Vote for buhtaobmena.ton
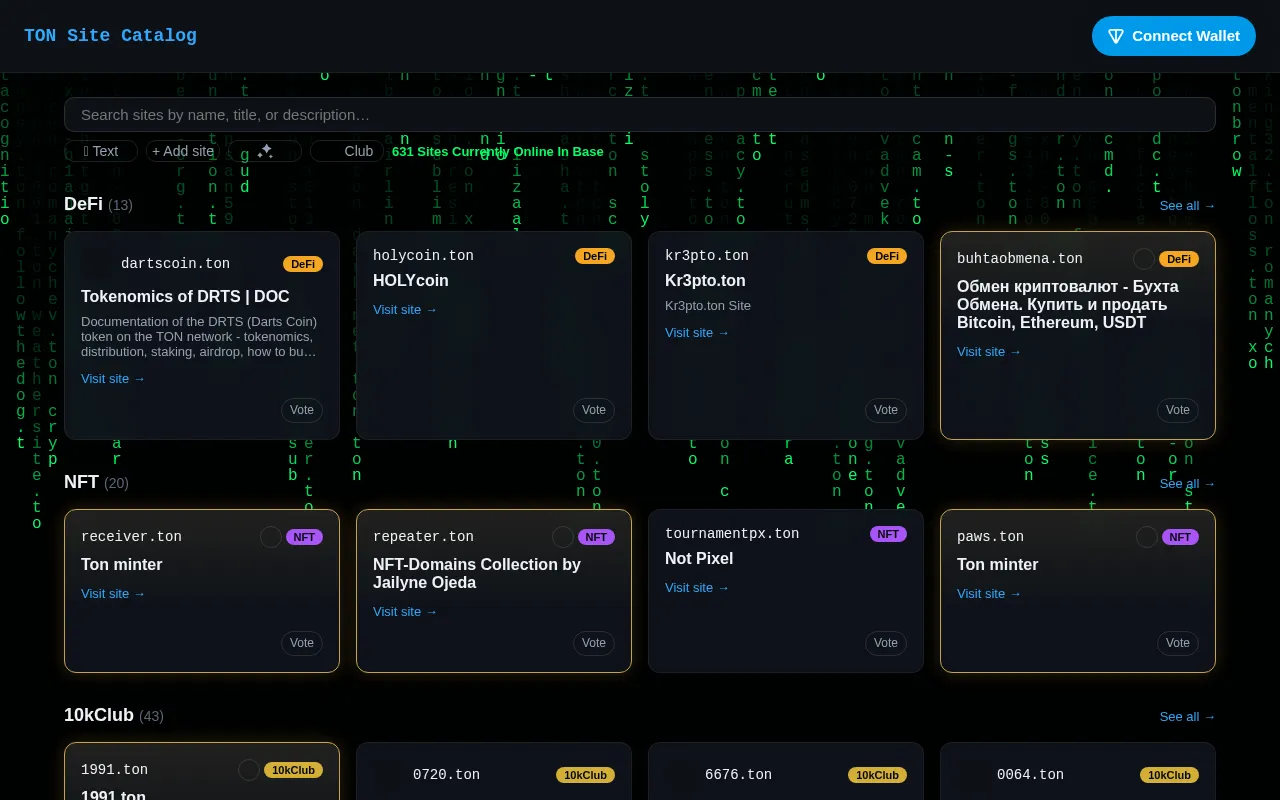Image resolution: width=1280 pixels, height=800 pixels. 1178,410
